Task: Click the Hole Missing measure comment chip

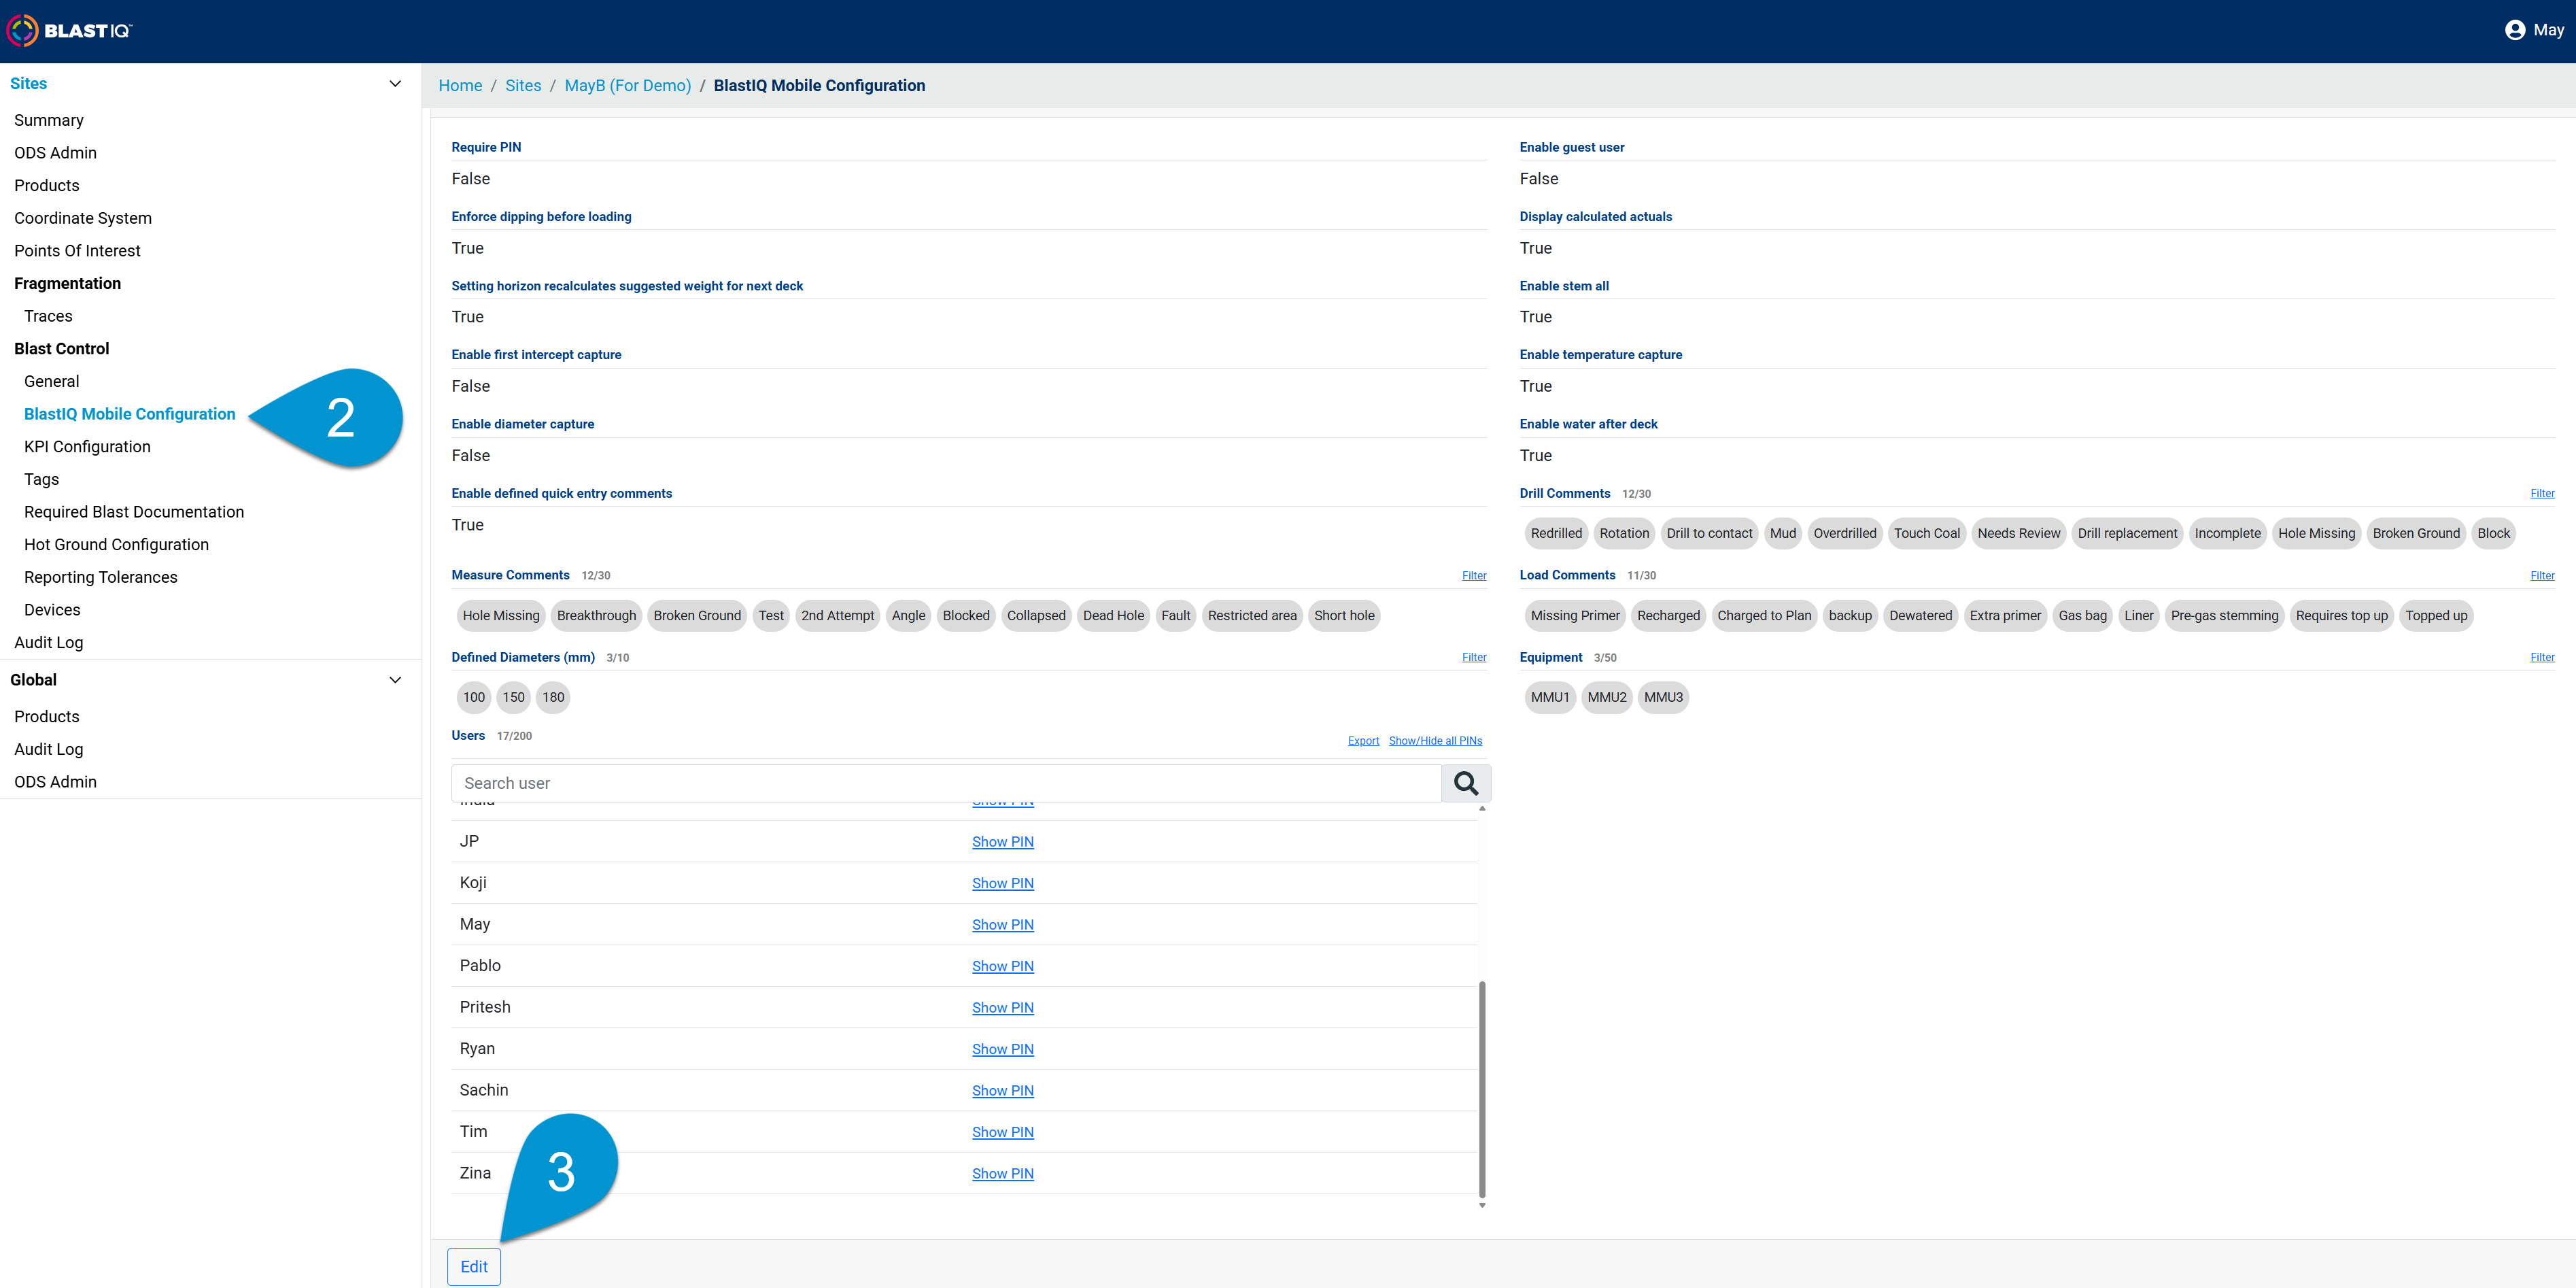Action: (x=501, y=616)
